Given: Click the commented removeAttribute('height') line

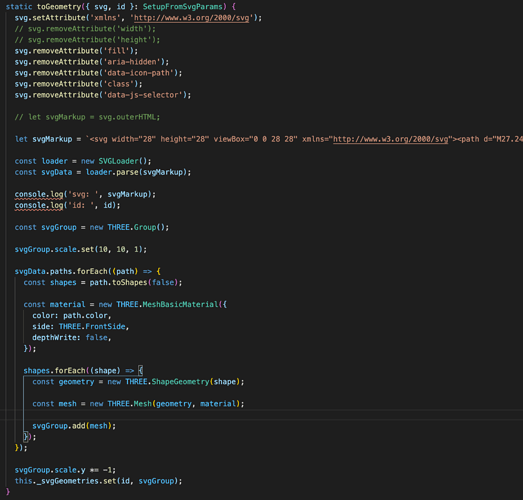Looking at the screenshot, I should (x=87, y=40).
